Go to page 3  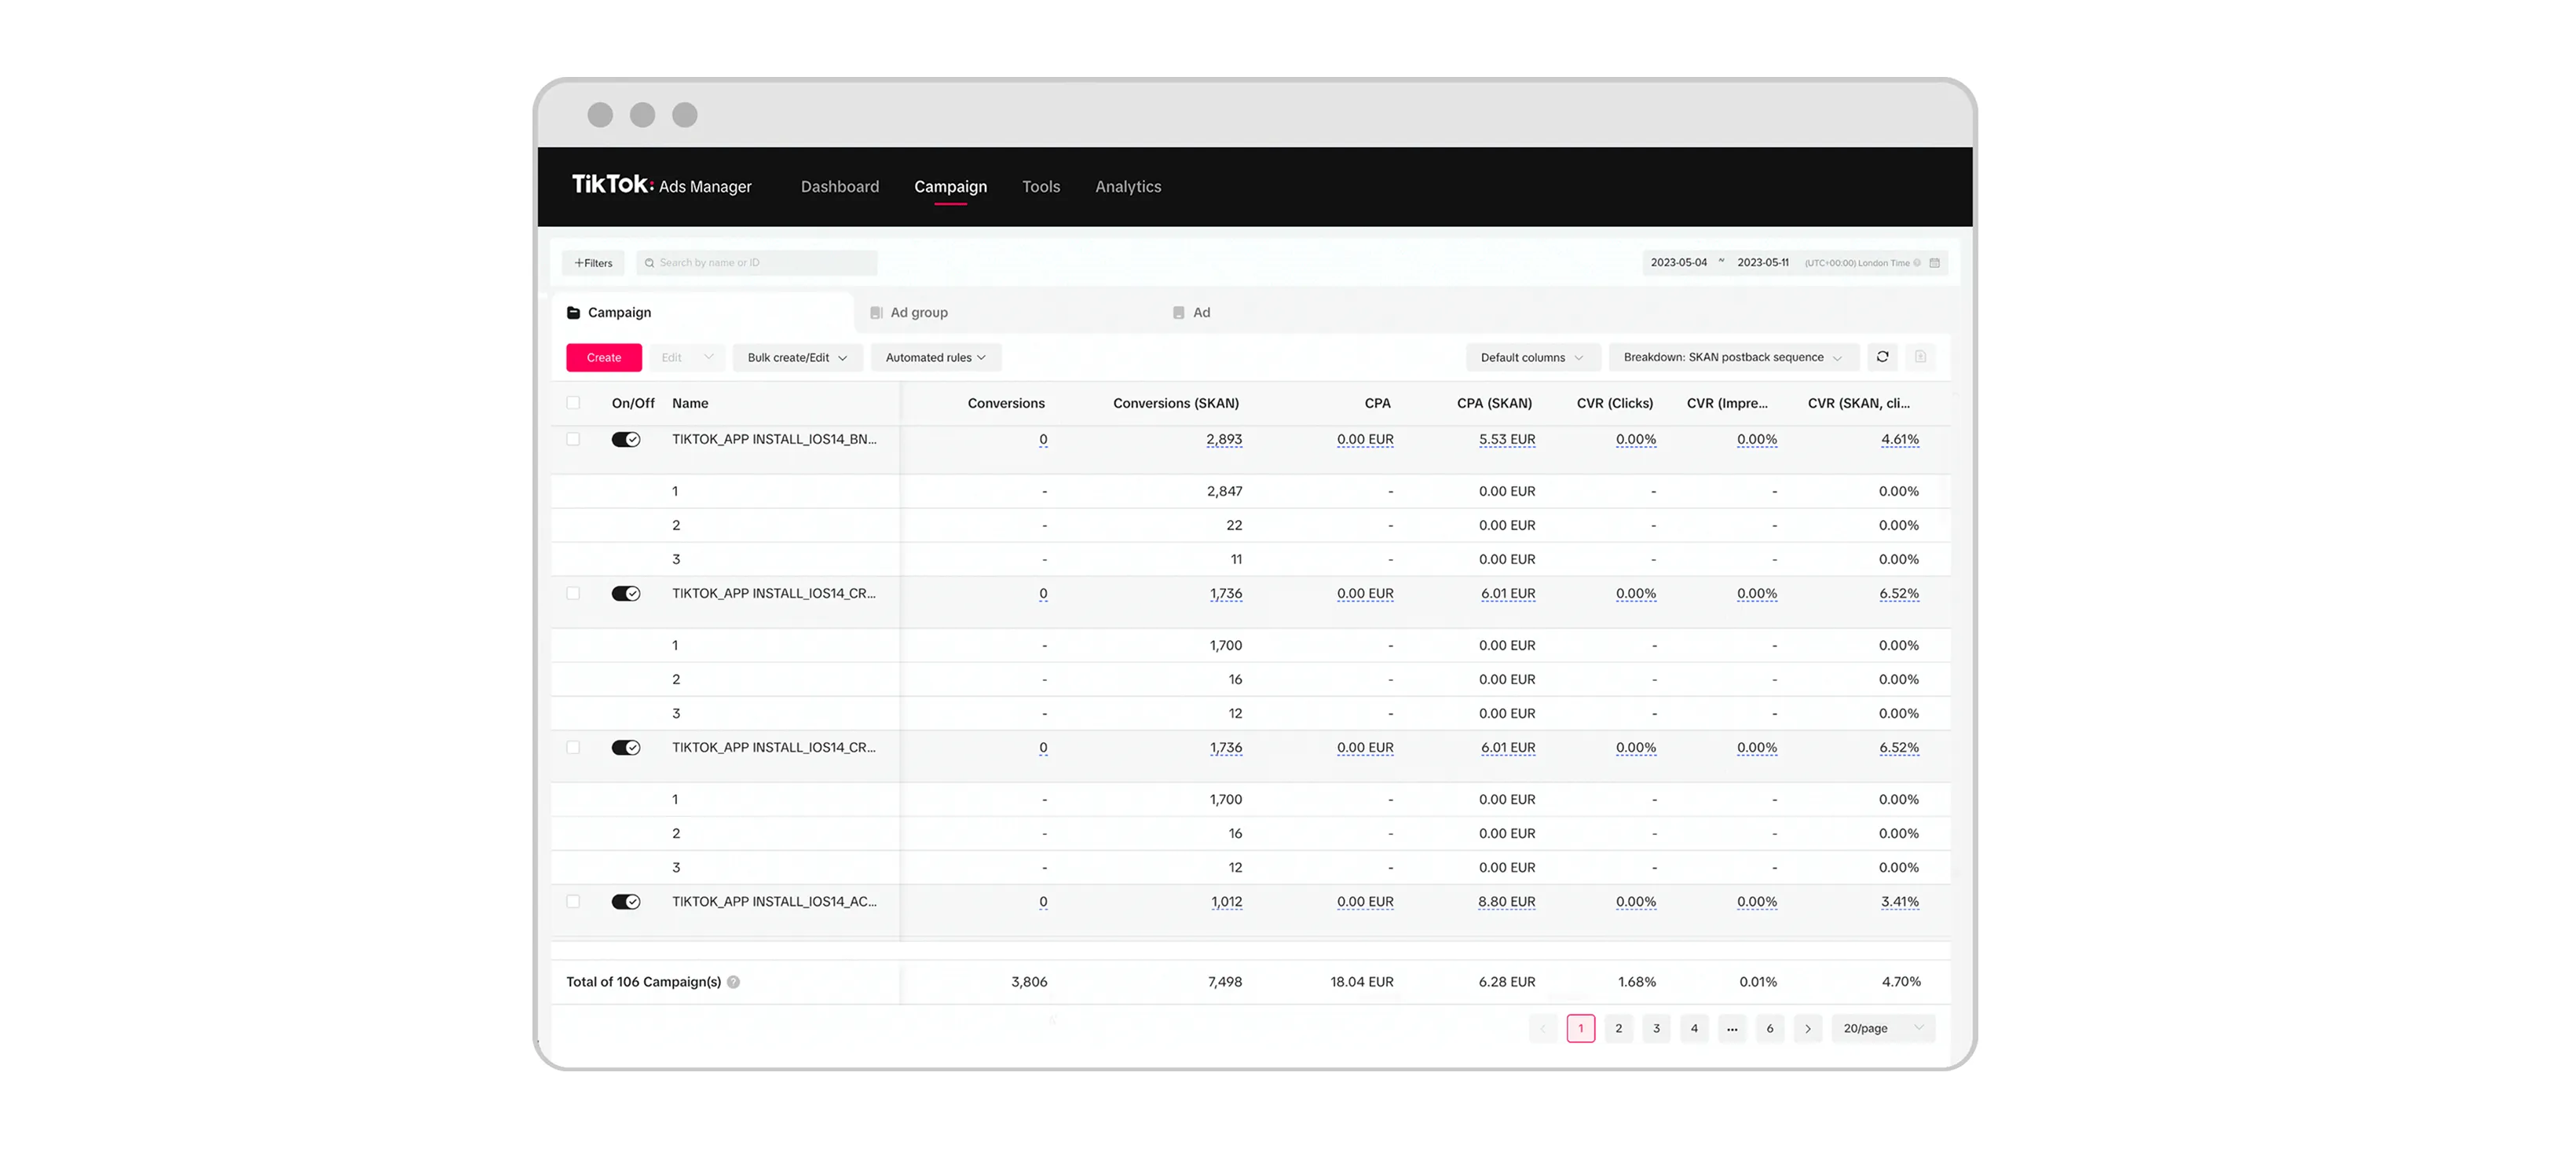(1656, 1028)
